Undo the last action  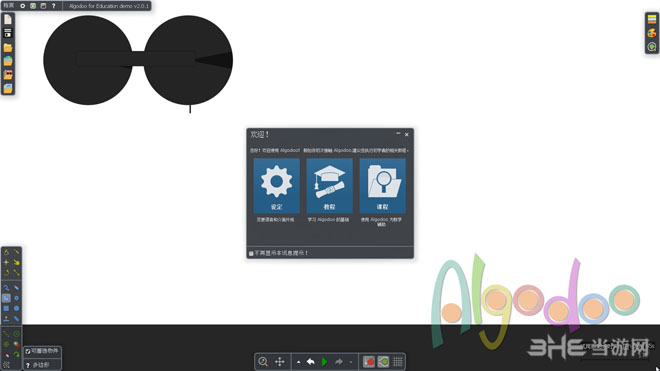(311, 362)
